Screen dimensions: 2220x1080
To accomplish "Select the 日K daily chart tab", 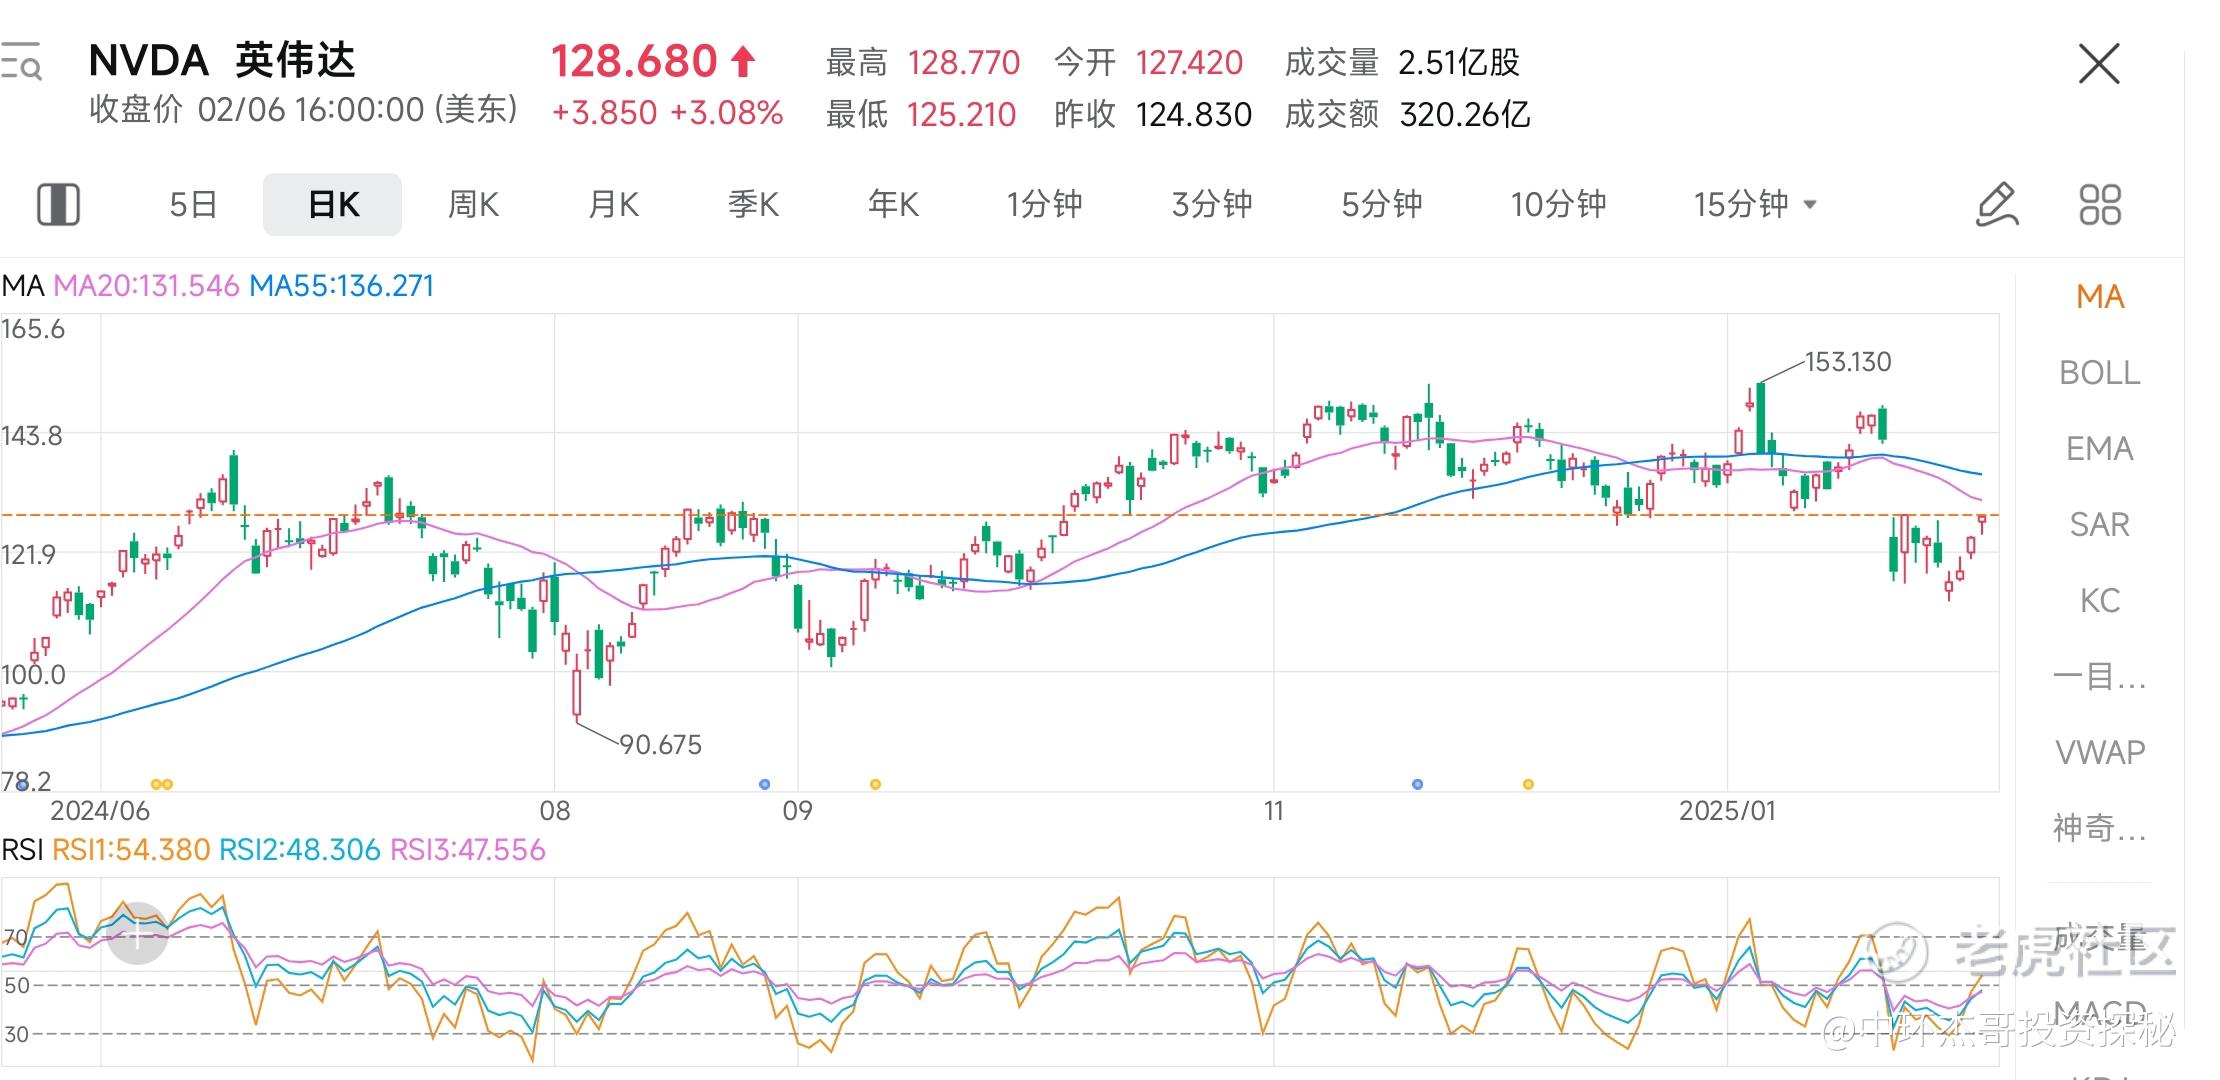I will pyautogui.click(x=333, y=204).
